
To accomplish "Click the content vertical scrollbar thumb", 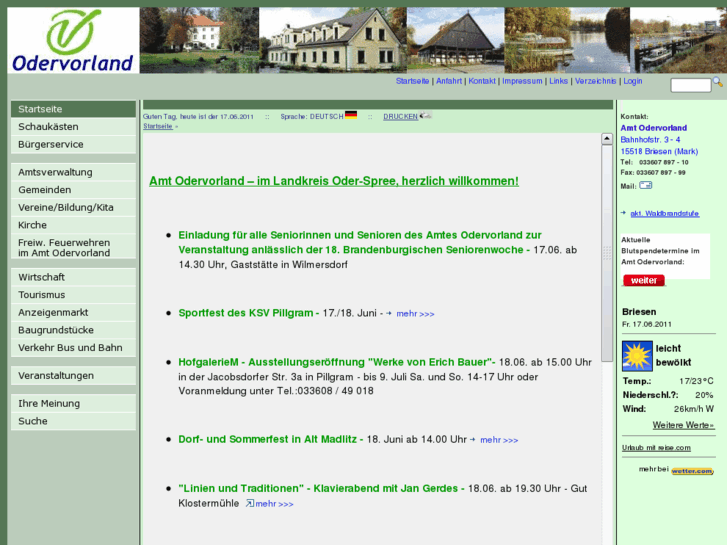I will tap(606, 253).
